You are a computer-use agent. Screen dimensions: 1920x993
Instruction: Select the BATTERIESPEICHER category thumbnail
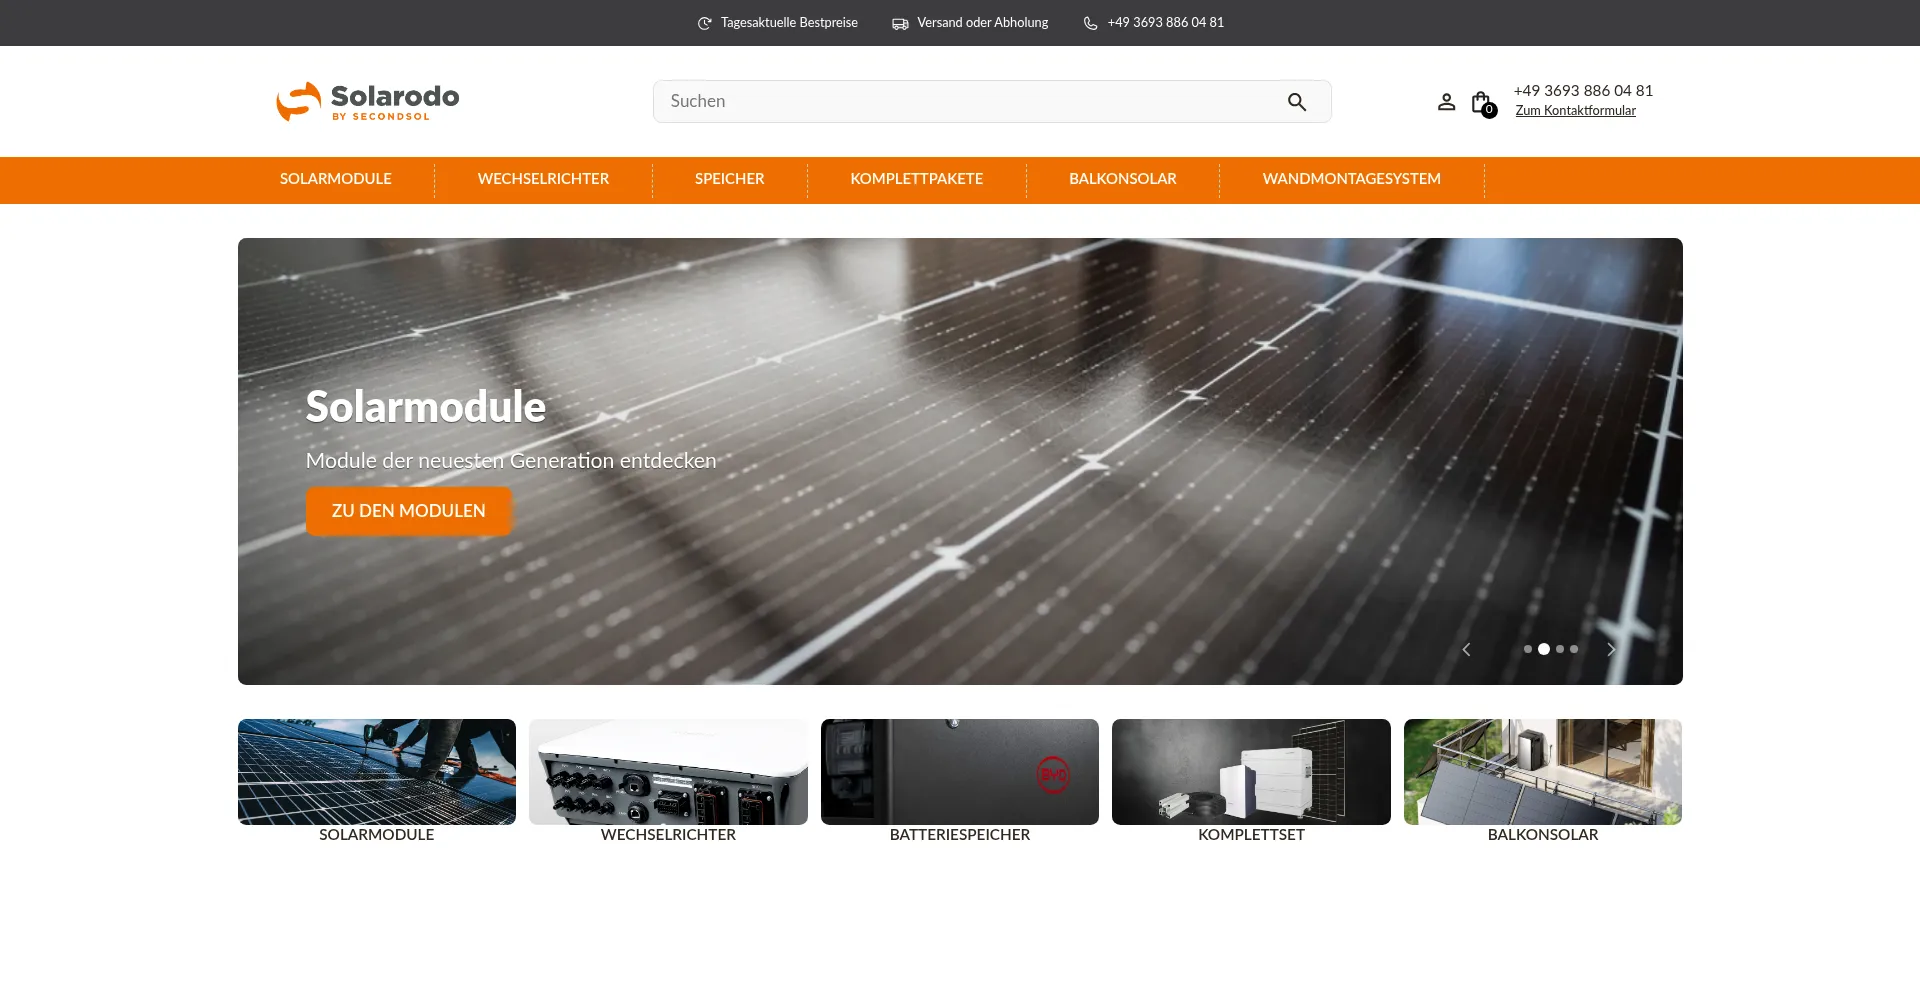point(959,771)
